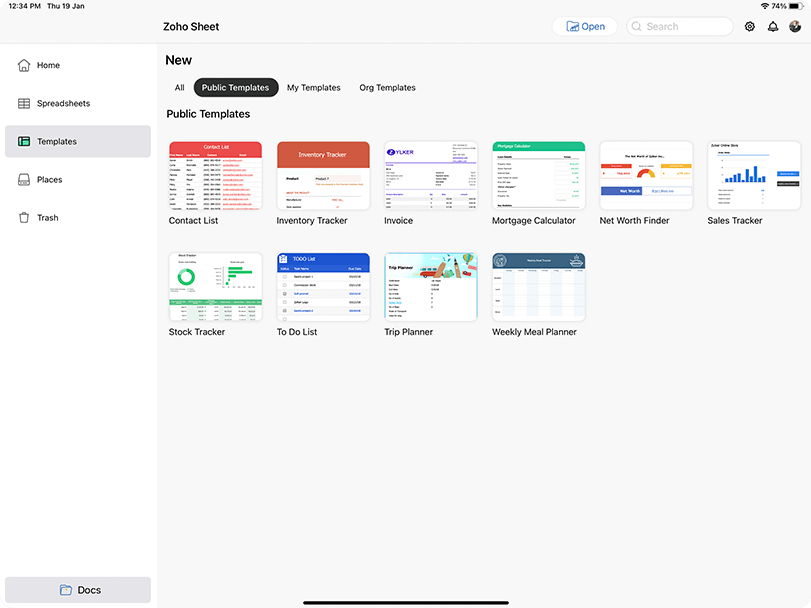Click the Thu 19 Jan date text
811x608 pixels.
click(66, 6)
